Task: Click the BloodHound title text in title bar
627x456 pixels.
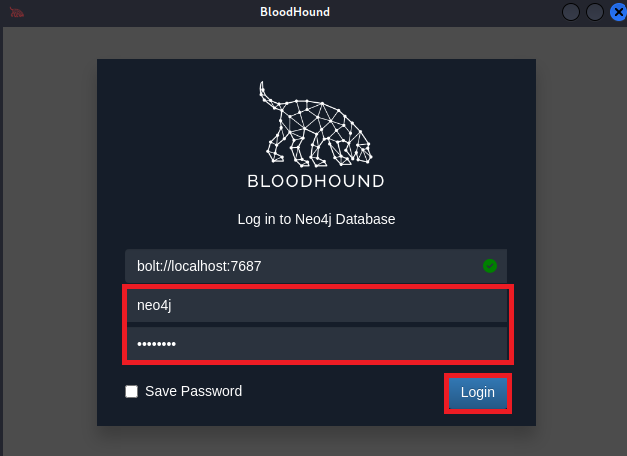Action: (x=294, y=12)
